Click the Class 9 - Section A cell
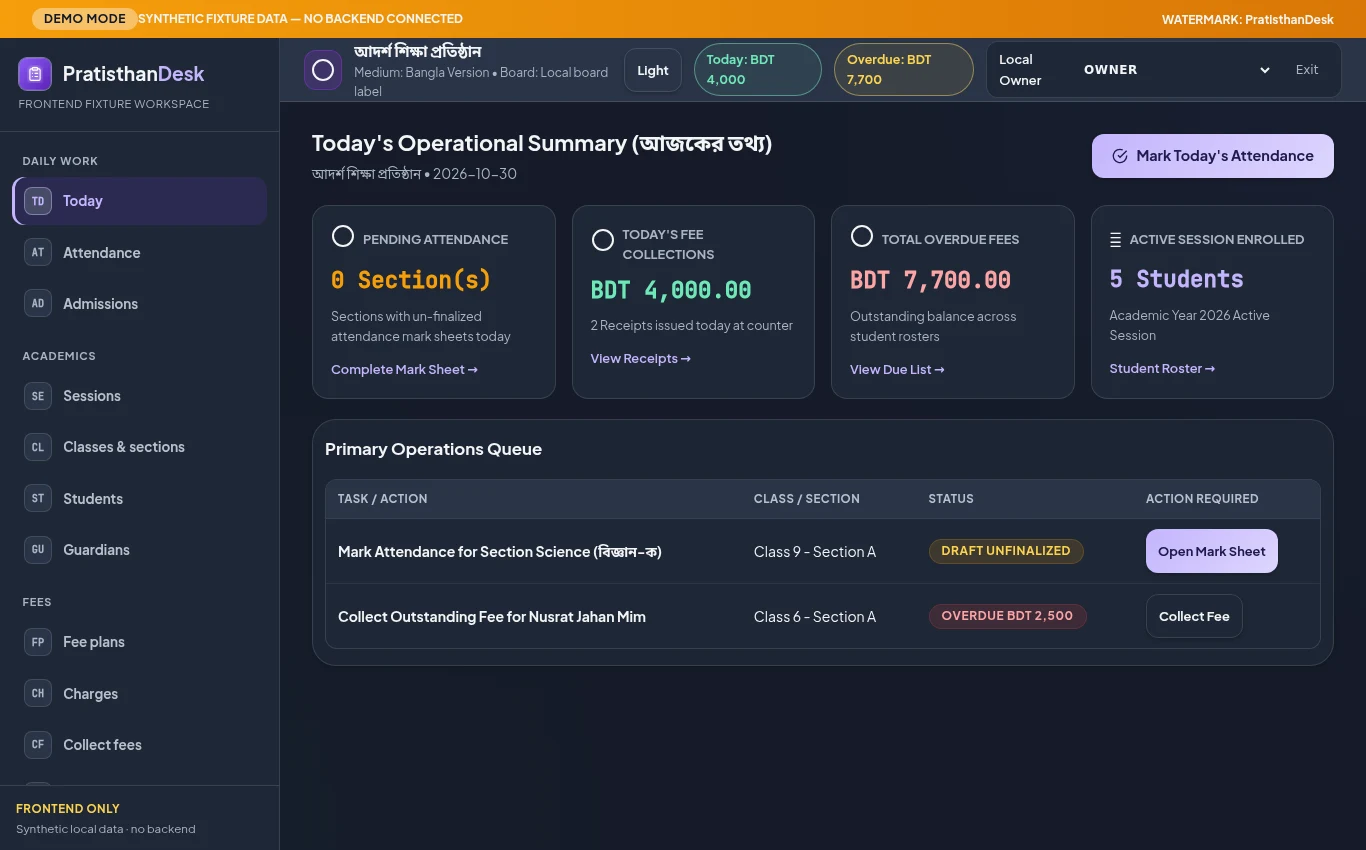 (x=815, y=552)
